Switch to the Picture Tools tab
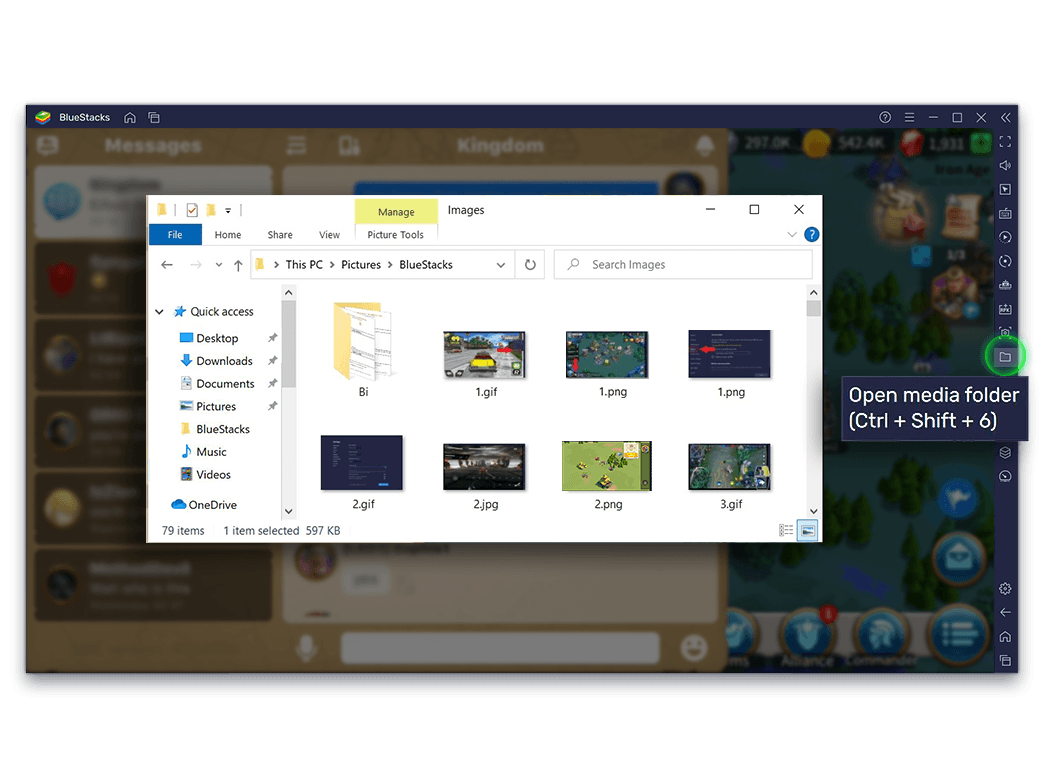1040x780 pixels. point(396,235)
